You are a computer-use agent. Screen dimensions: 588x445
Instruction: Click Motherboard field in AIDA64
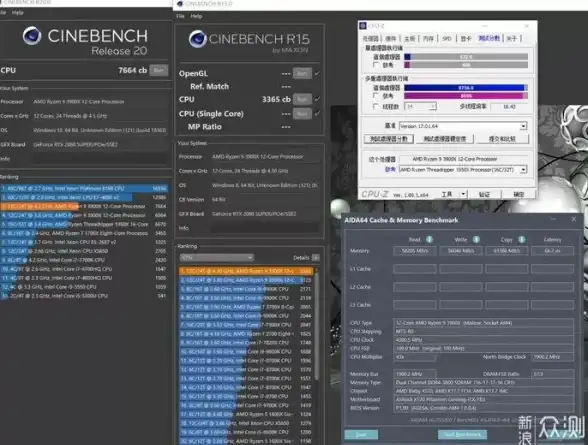(x=483, y=399)
